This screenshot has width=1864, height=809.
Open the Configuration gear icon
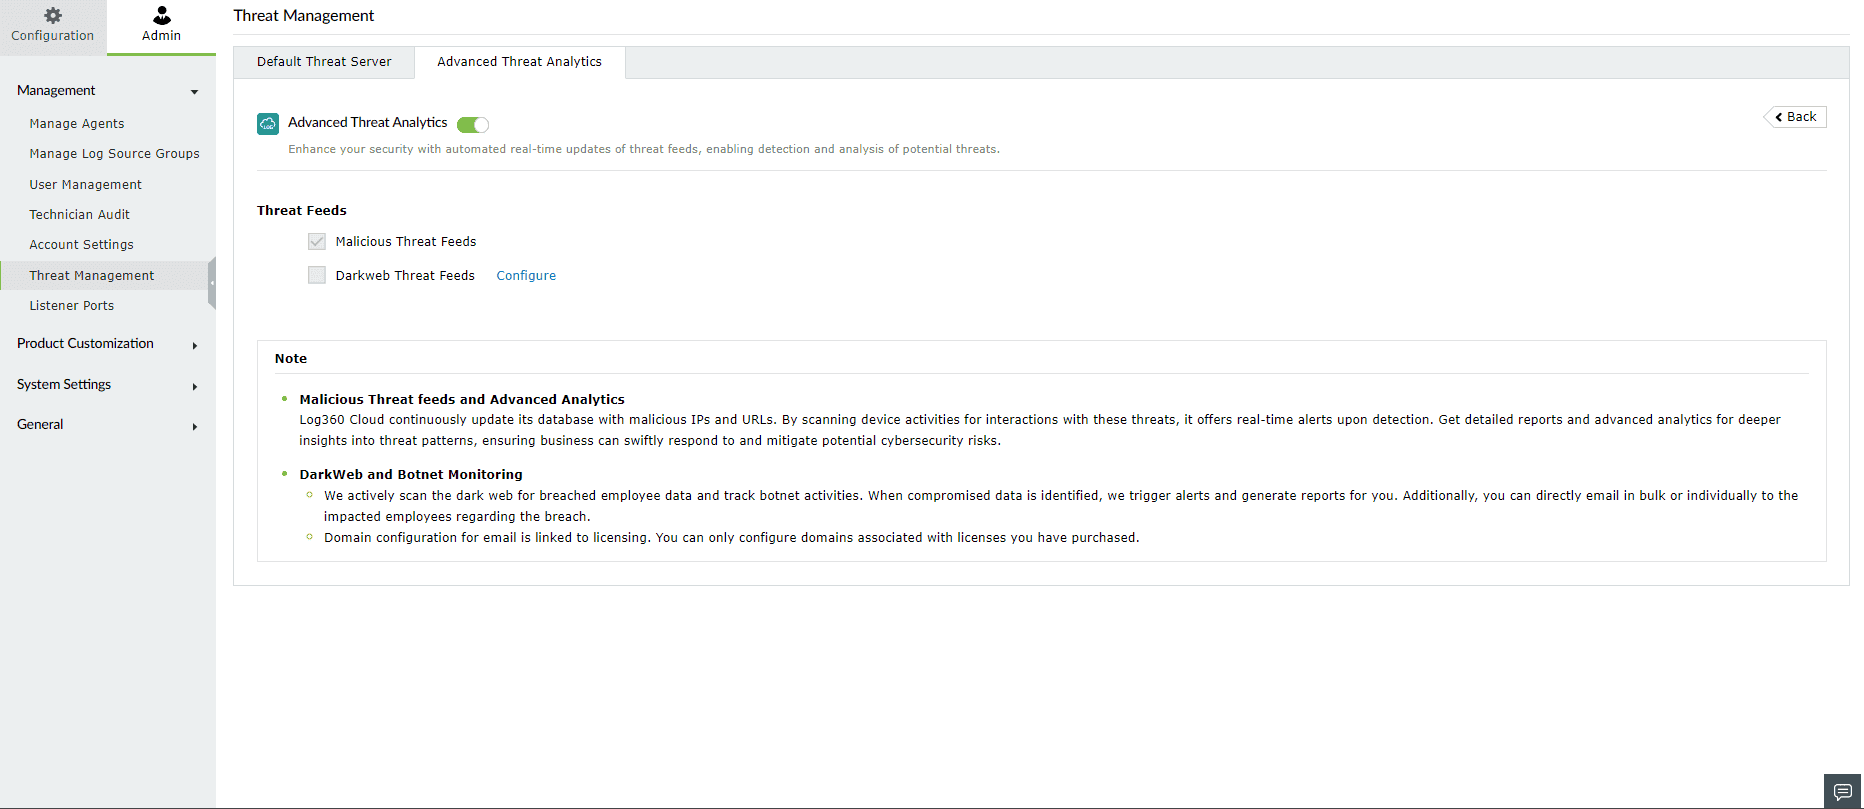click(53, 16)
